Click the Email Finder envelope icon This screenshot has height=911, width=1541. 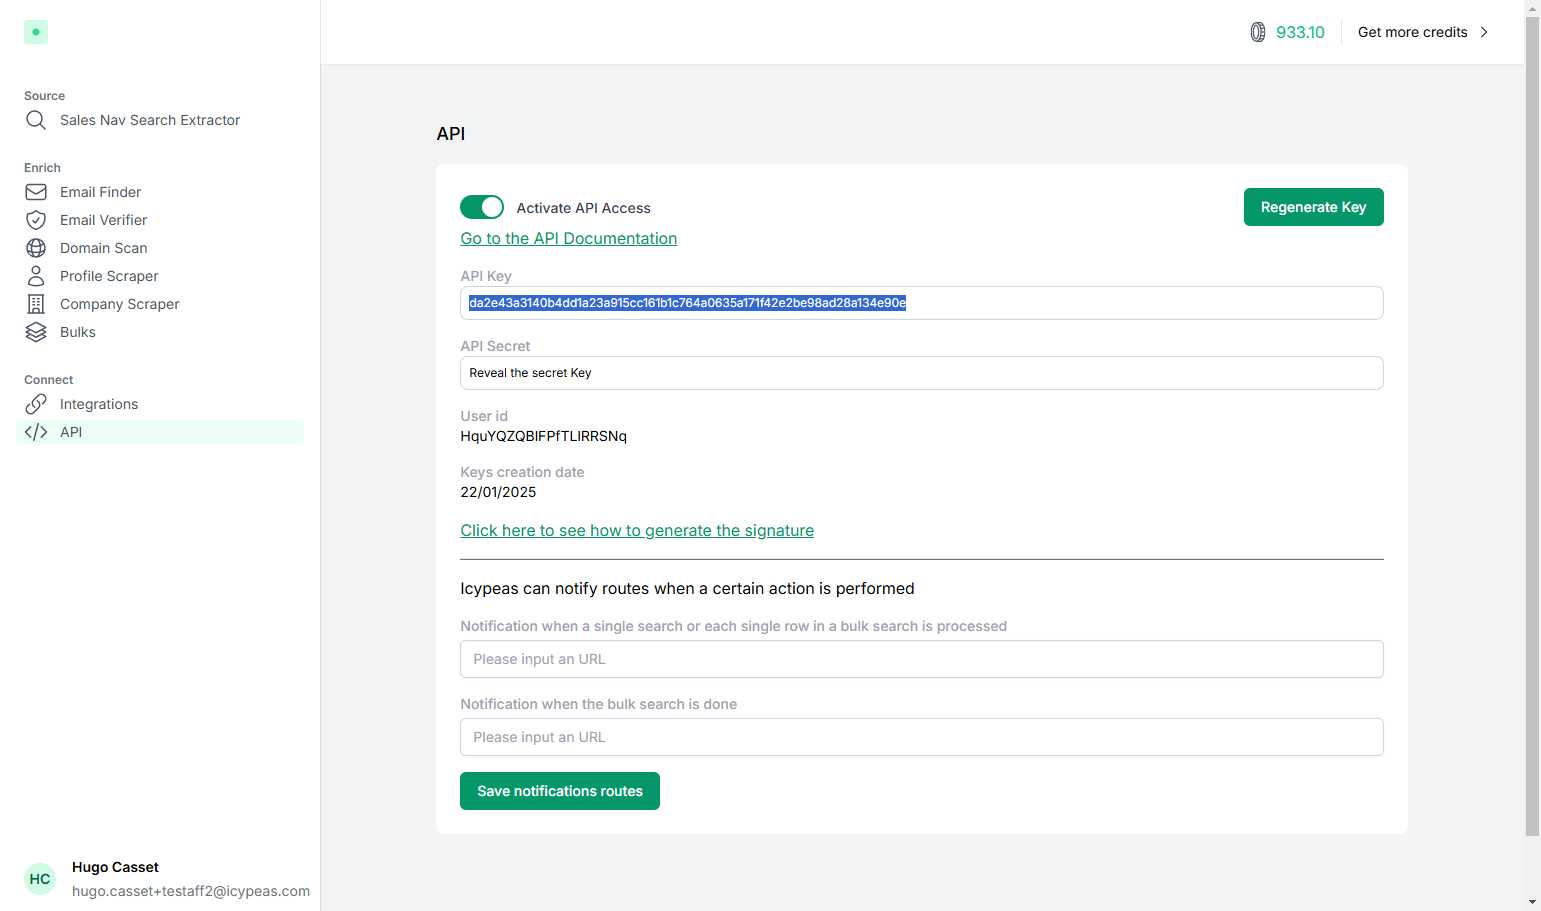[x=36, y=192]
